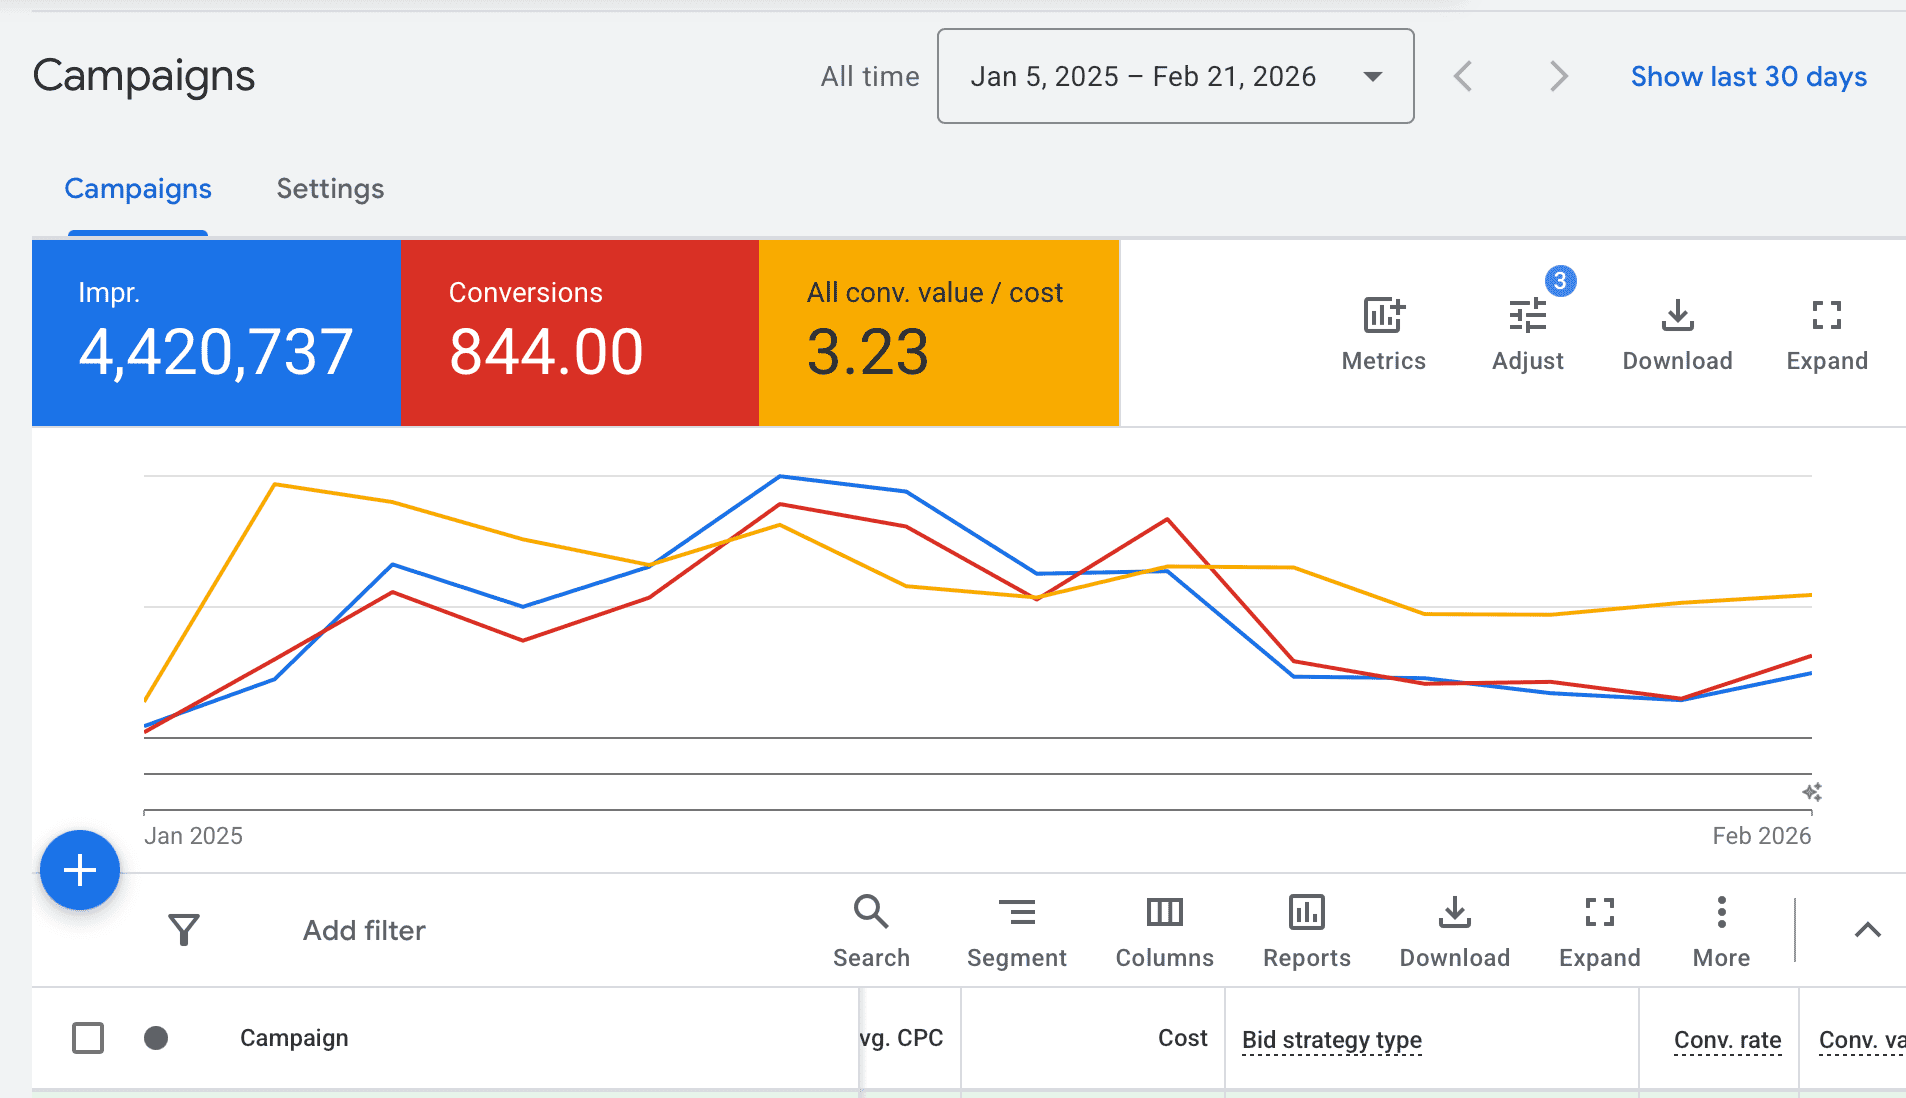Expand the chart to full screen
This screenshot has height=1098, width=1906.
1826,316
